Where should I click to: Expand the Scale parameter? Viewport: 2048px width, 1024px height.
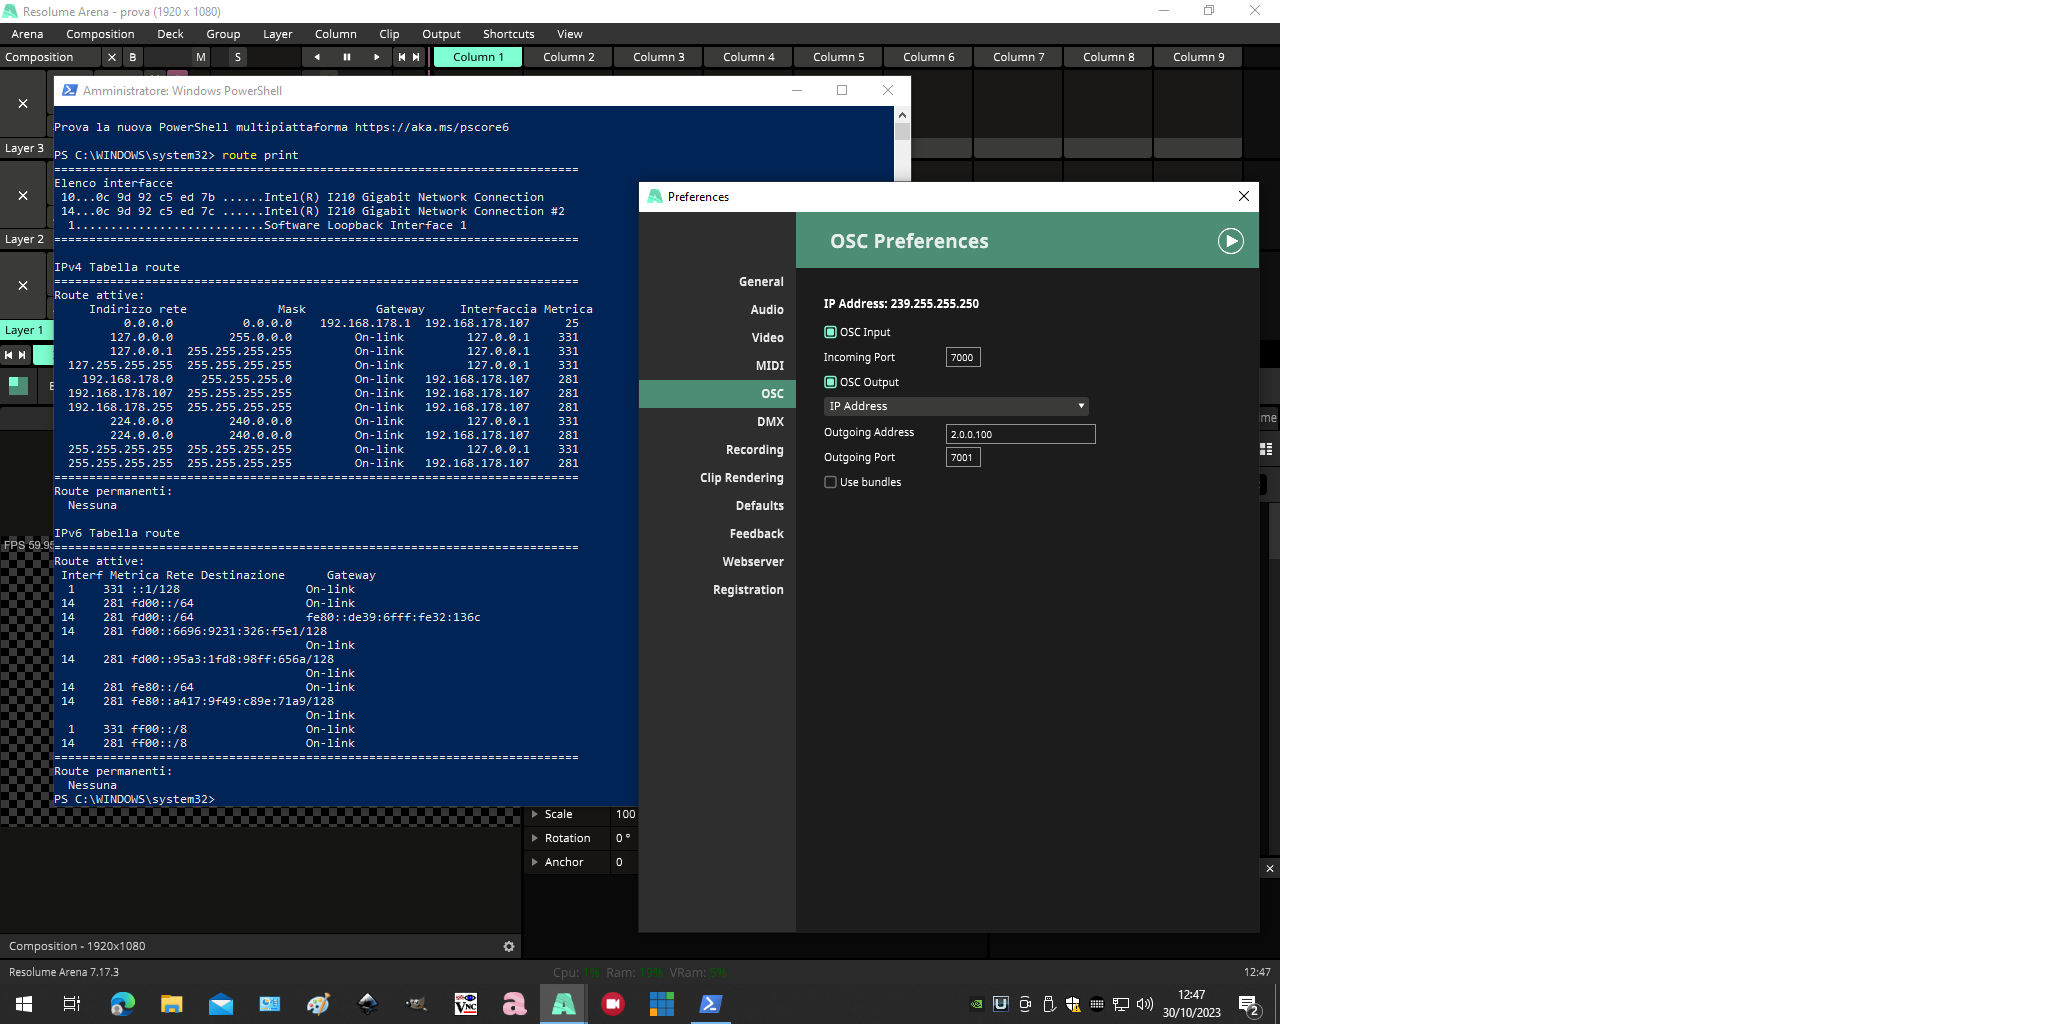tap(535, 814)
